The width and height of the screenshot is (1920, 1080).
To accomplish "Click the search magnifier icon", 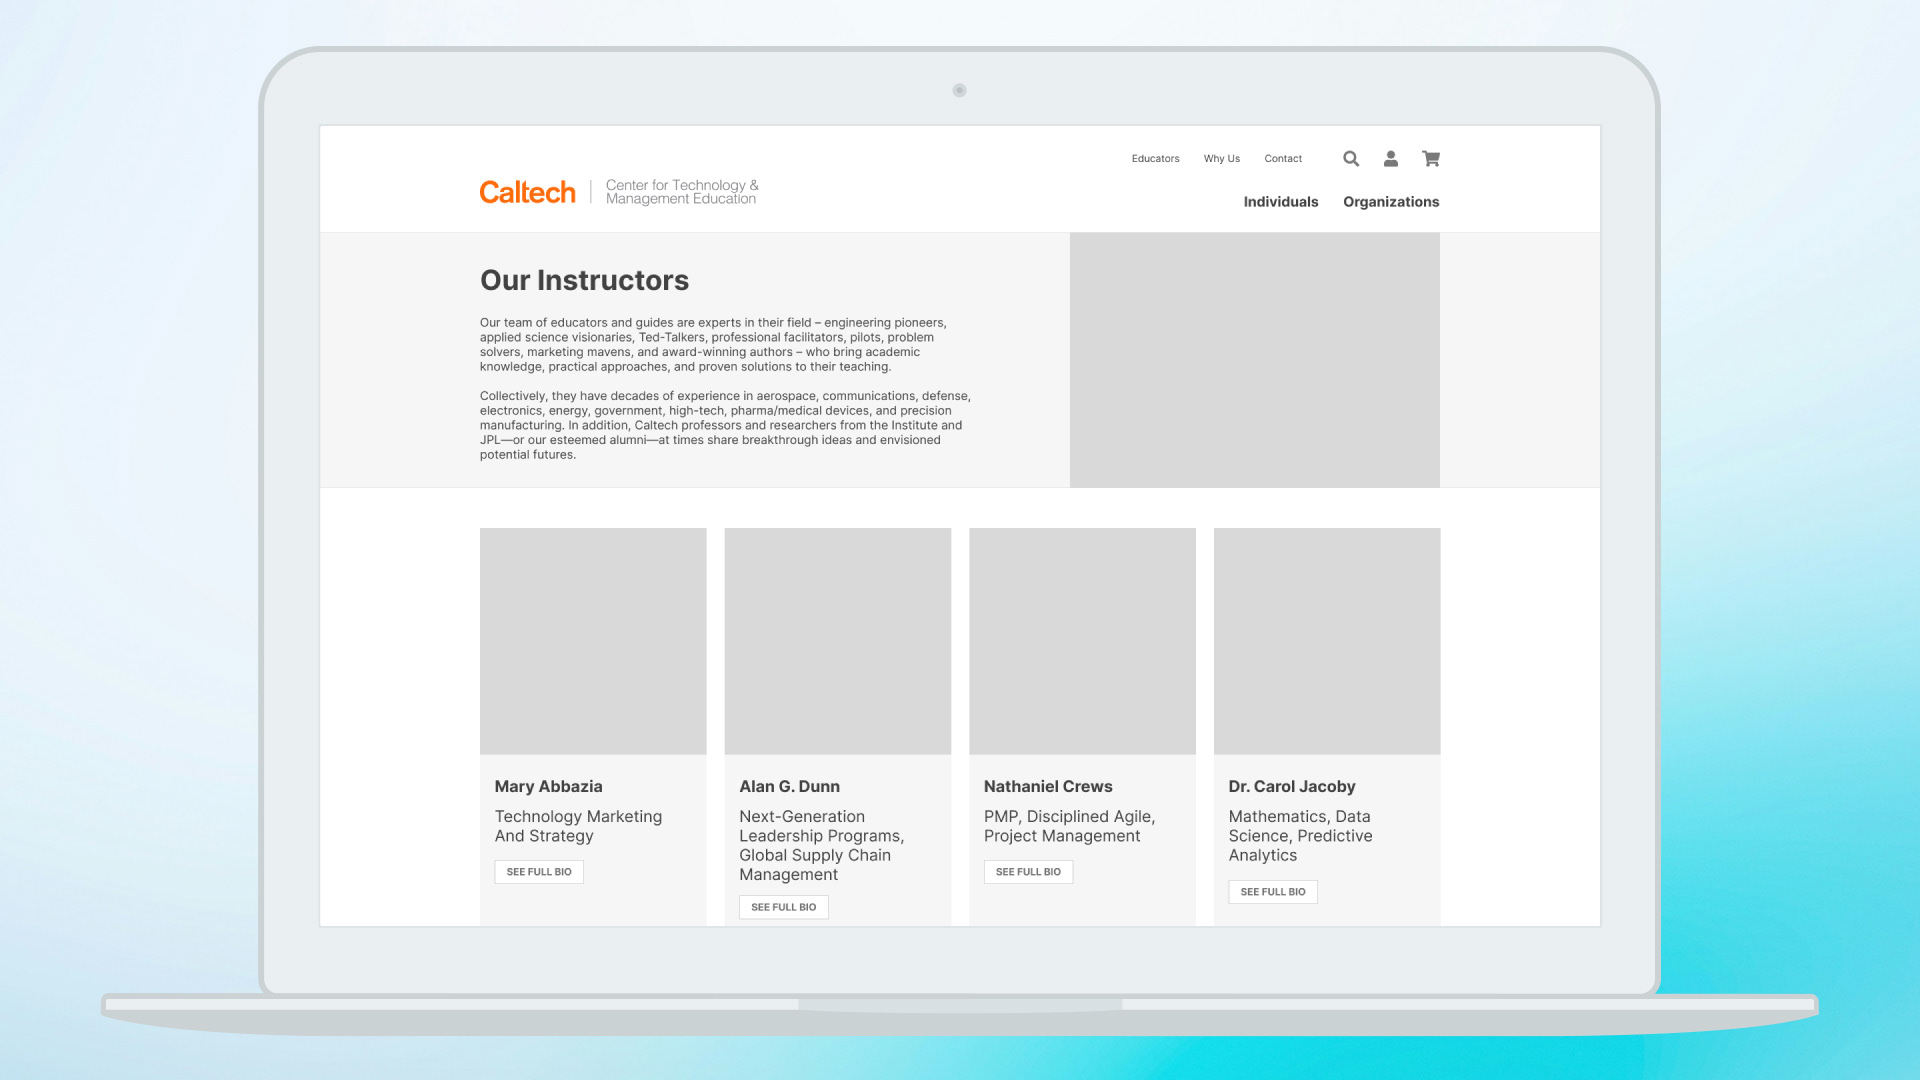I will pyautogui.click(x=1351, y=159).
